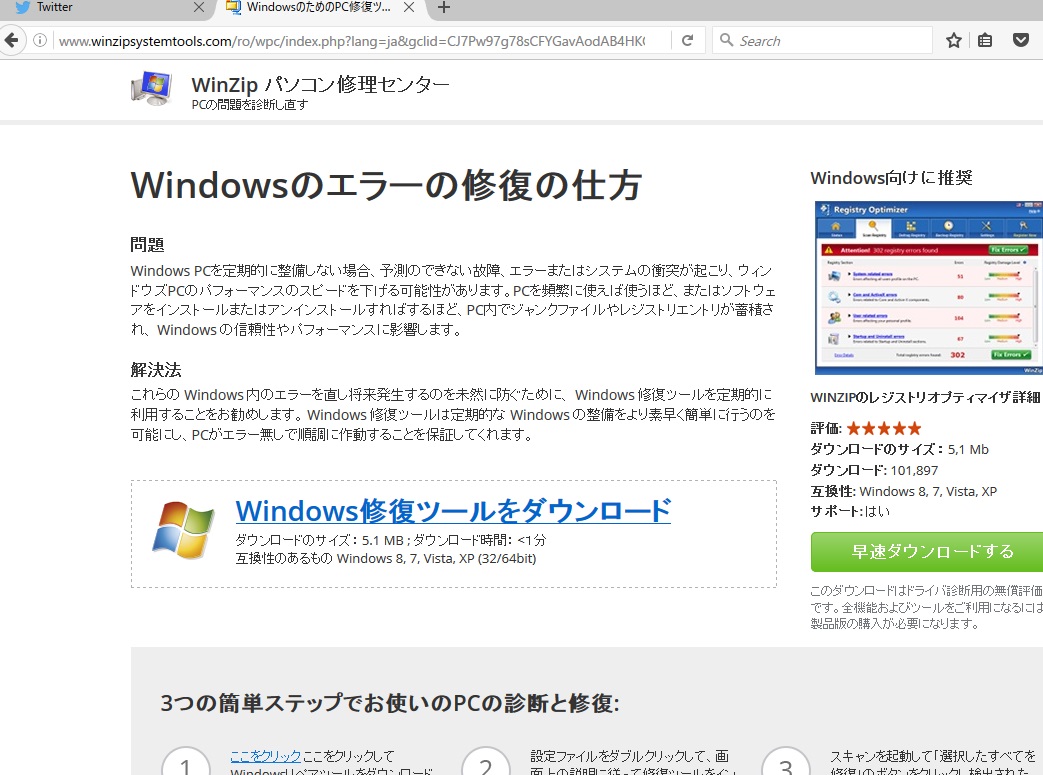Click the 解決法 section heading
This screenshot has width=1043, height=775.
156,370
